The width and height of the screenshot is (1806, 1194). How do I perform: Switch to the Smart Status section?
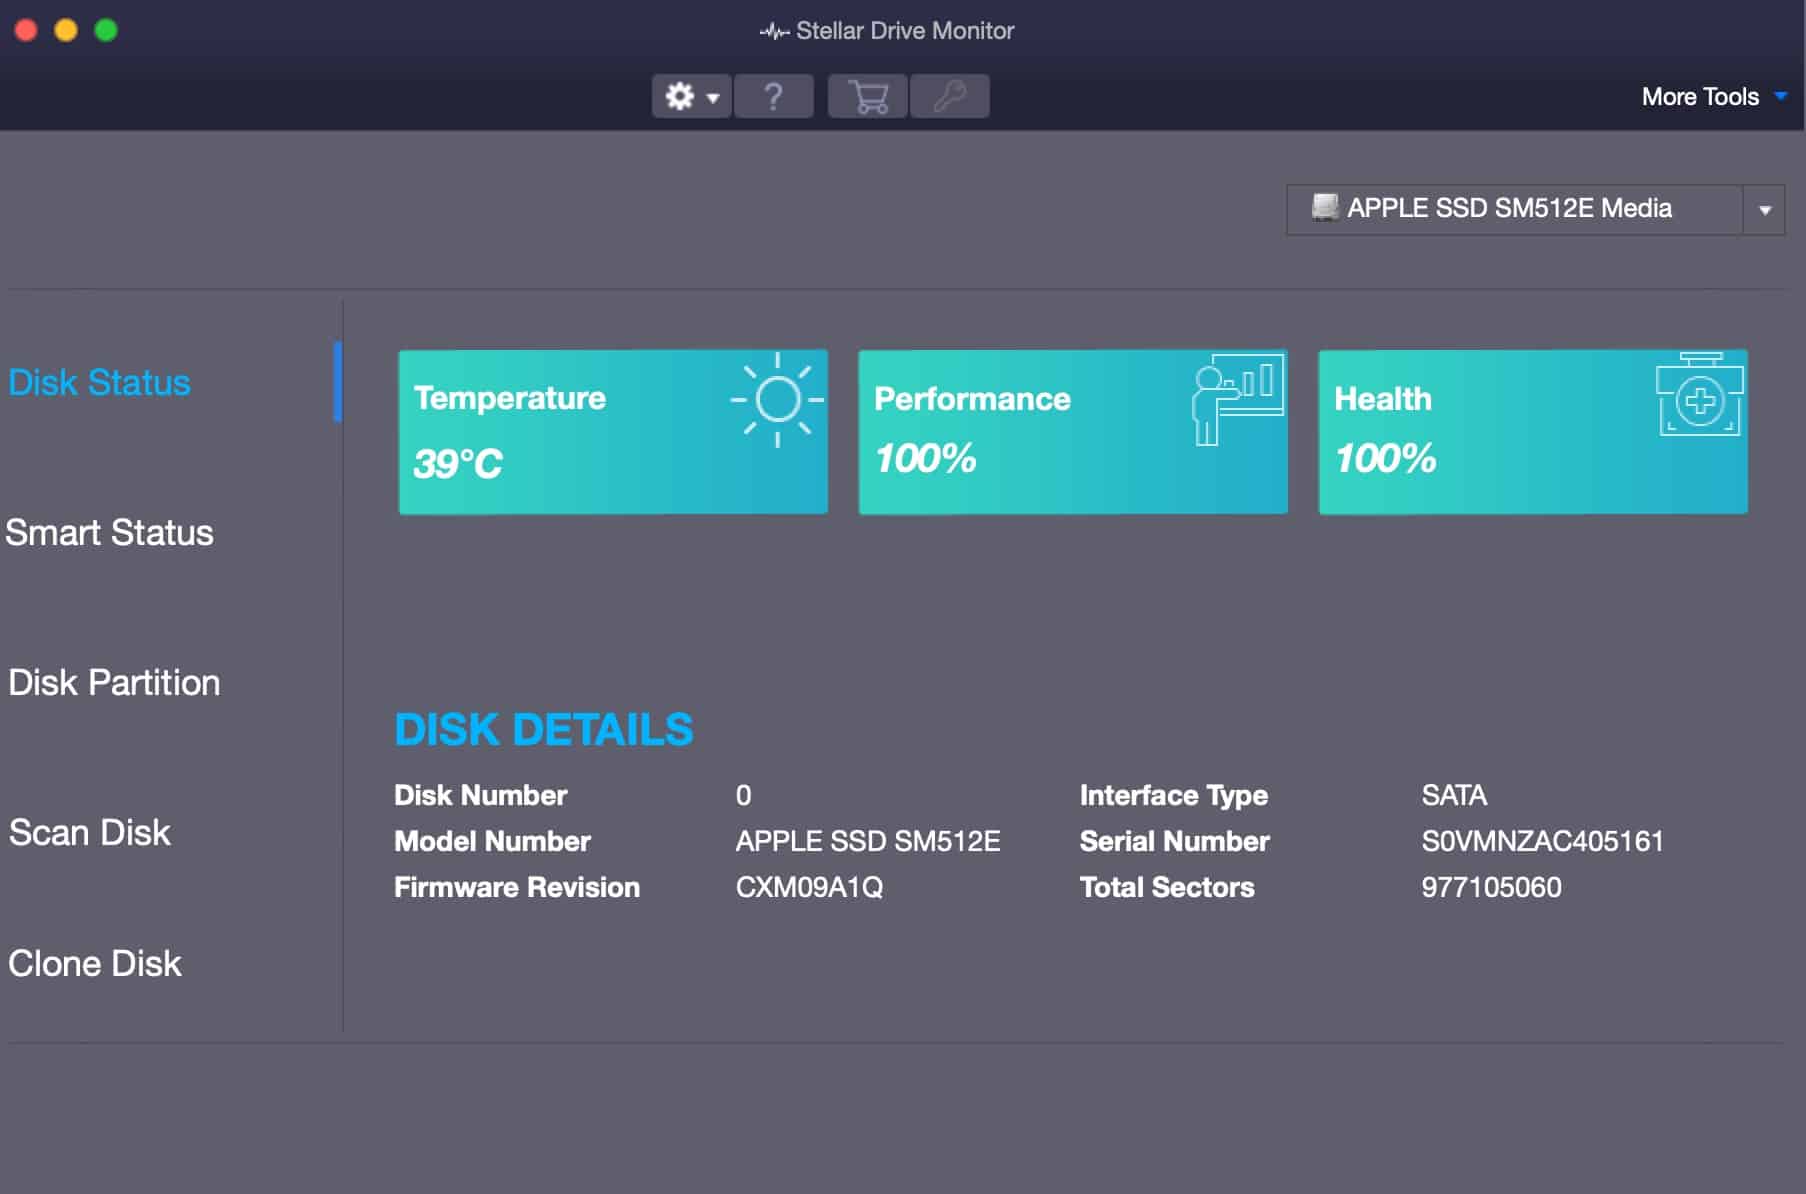click(x=108, y=533)
